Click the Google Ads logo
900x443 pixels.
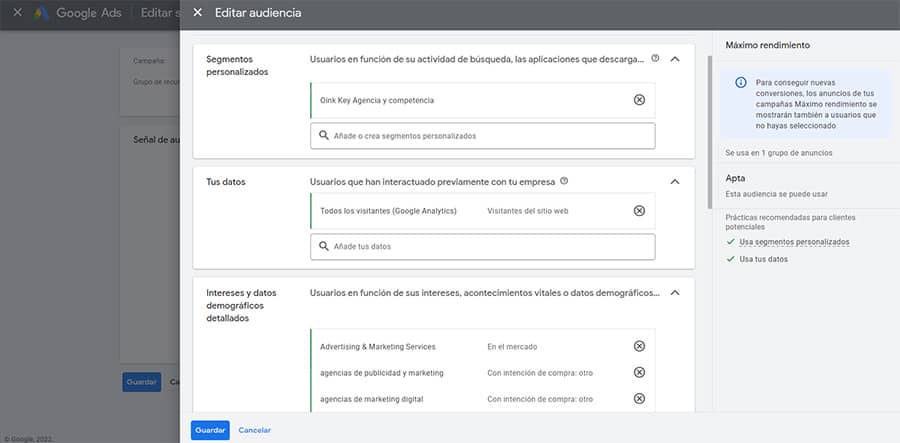click(x=41, y=13)
